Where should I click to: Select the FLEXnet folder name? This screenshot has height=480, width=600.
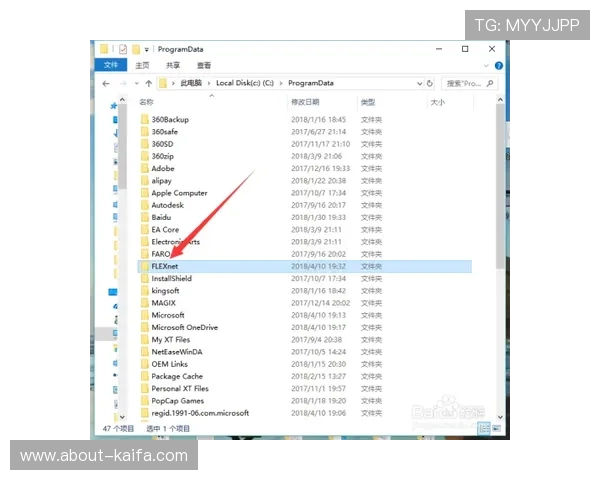click(165, 266)
